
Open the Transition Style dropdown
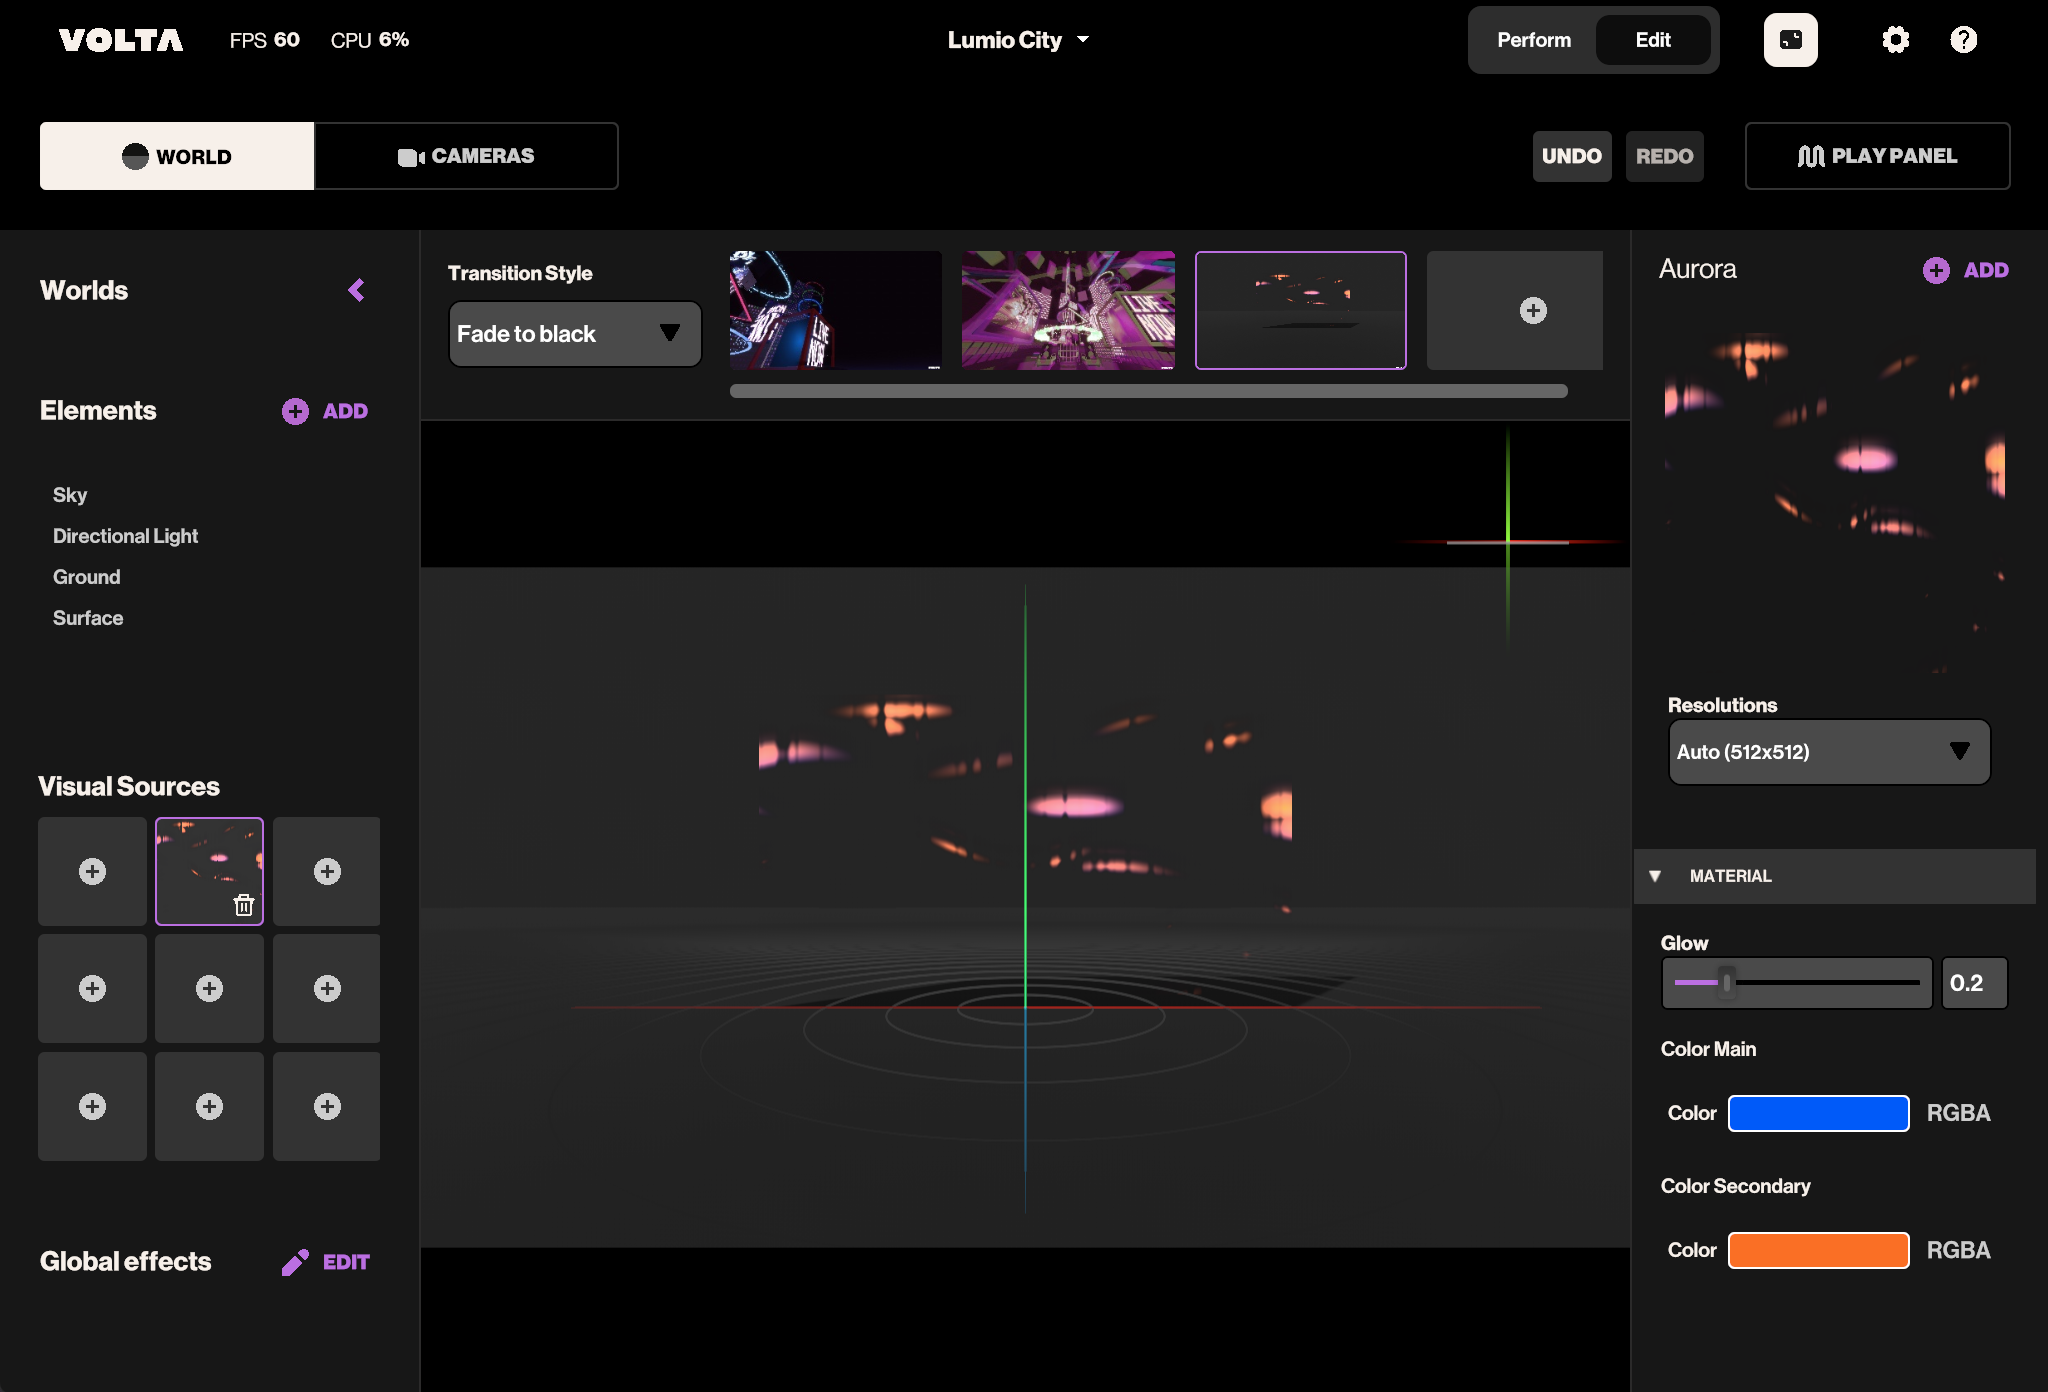[x=574, y=334]
